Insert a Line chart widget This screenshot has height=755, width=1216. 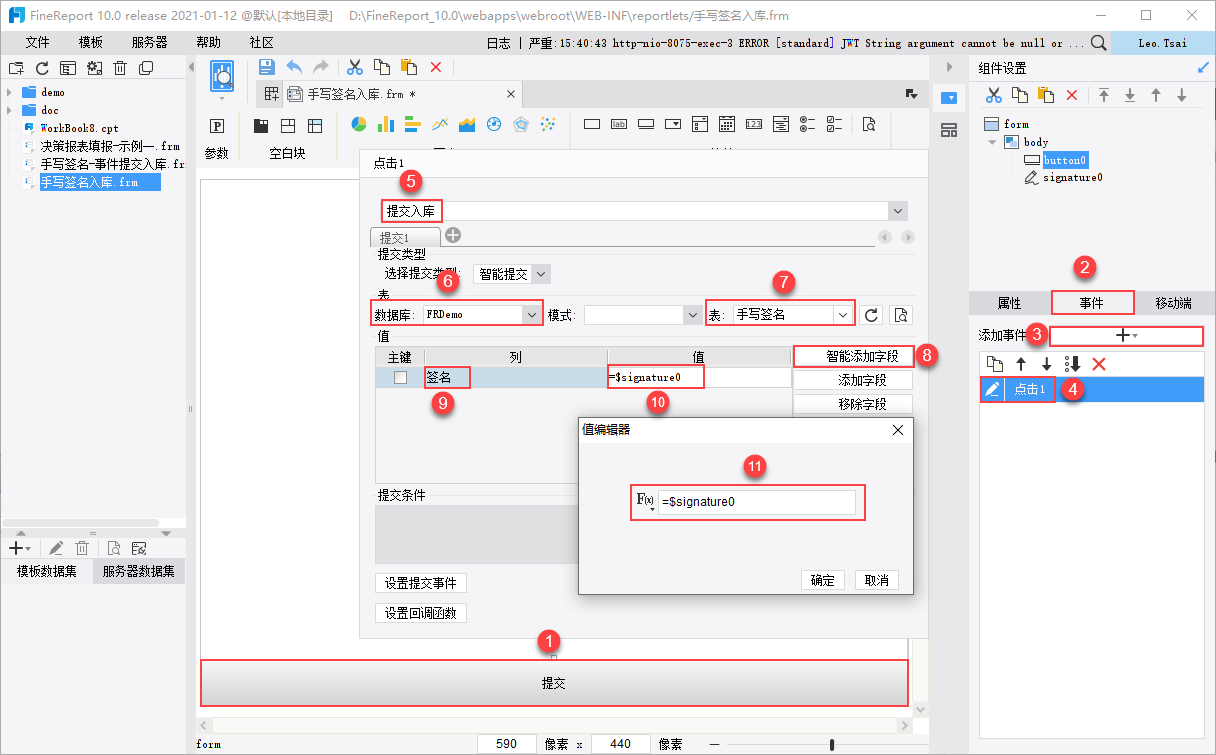(x=440, y=125)
